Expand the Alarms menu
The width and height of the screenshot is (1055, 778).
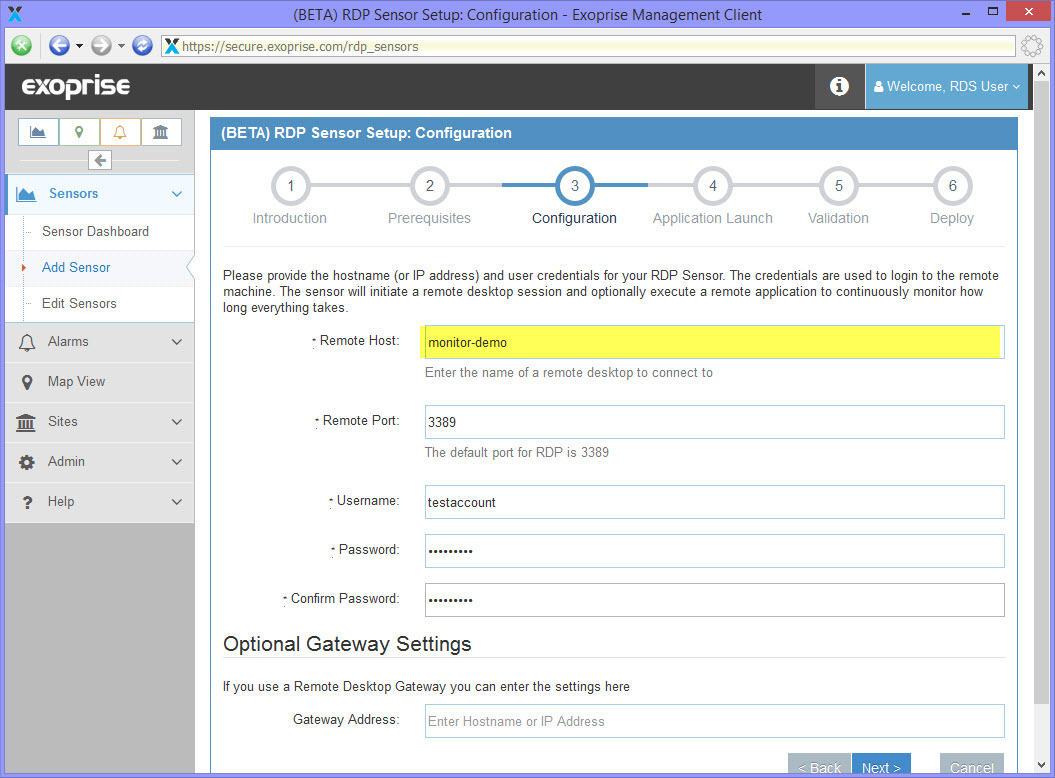100,342
